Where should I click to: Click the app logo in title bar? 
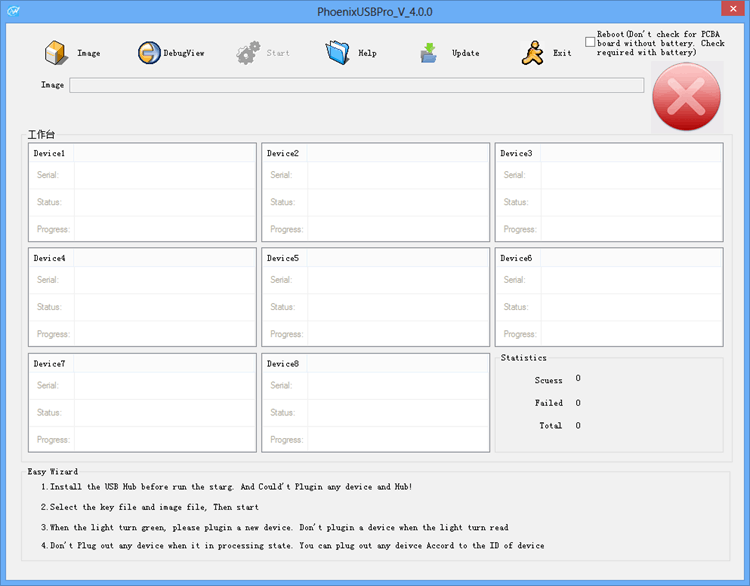pyautogui.click(x=13, y=11)
